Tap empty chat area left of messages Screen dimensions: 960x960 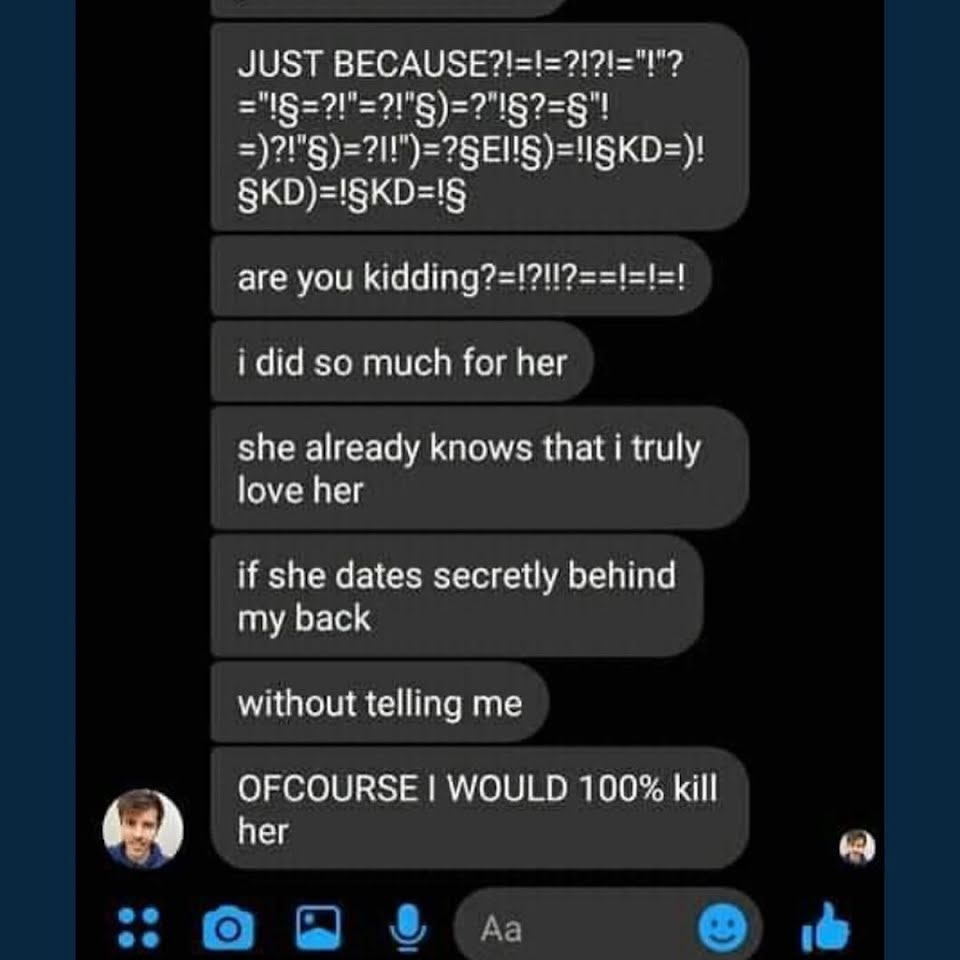click(x=143, y=392)
